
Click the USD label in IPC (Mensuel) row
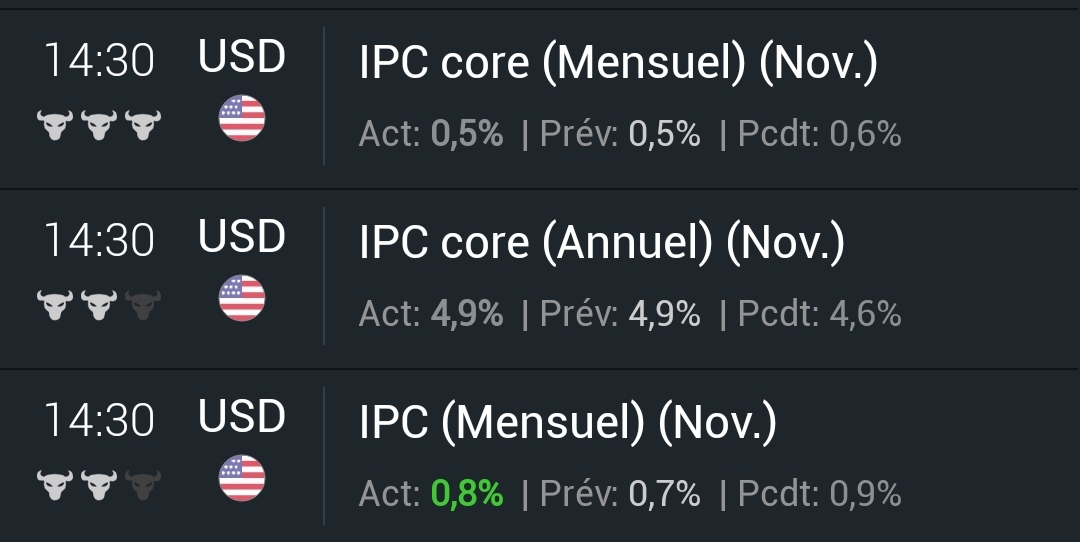tap(242, 417)
